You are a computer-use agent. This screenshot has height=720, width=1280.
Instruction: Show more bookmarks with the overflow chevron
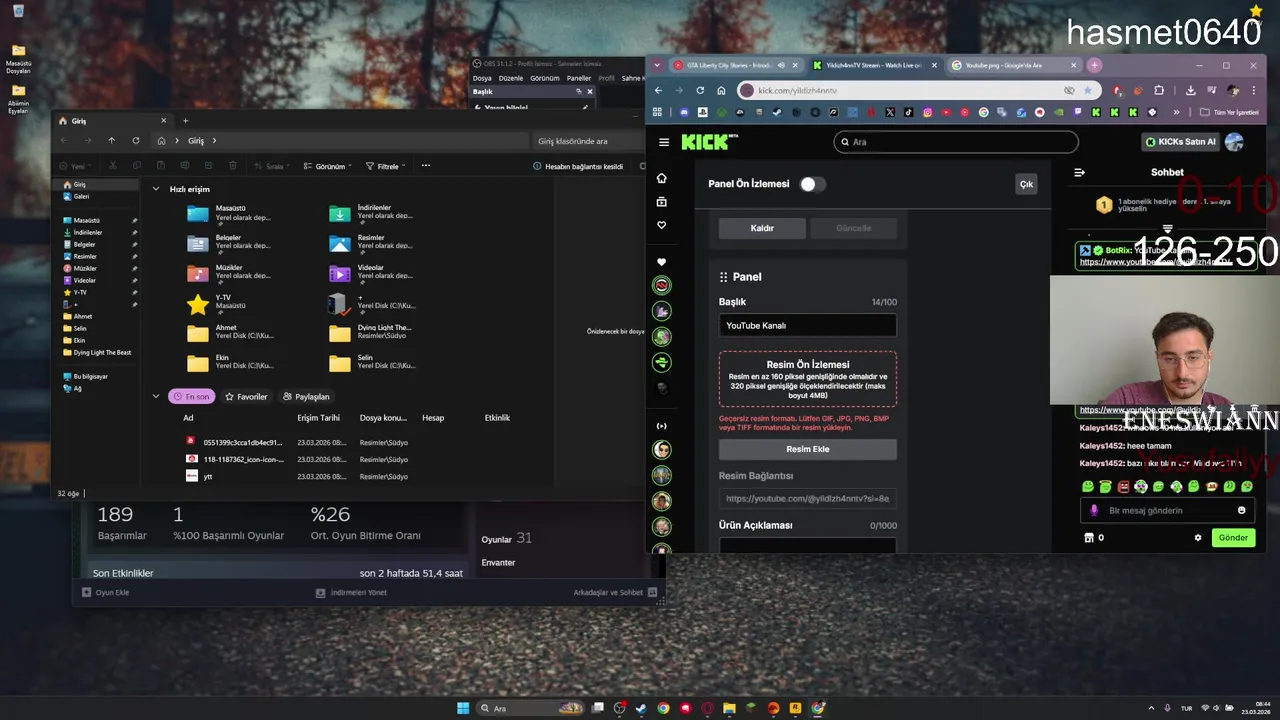[1176, 112]
